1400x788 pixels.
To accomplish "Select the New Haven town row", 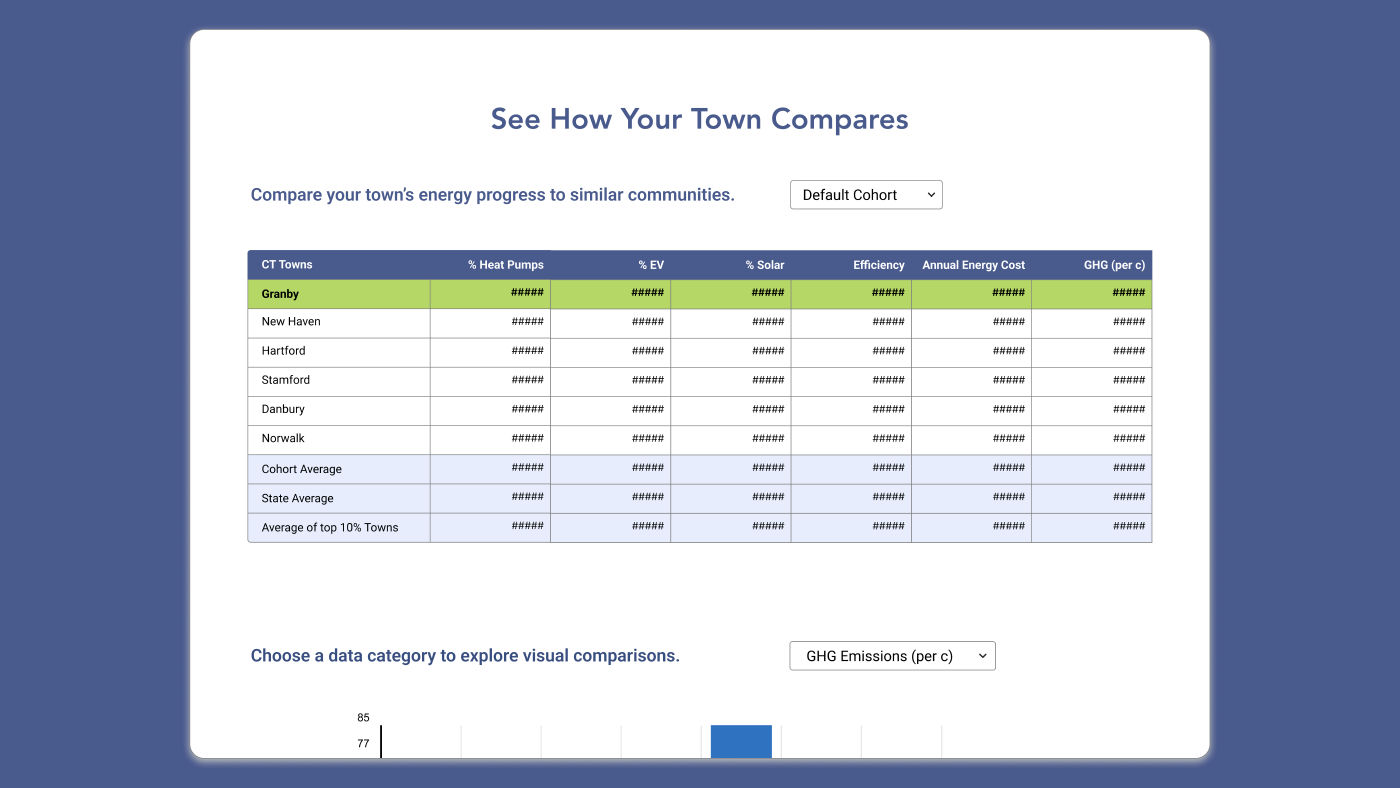I will tap(291, 322).
